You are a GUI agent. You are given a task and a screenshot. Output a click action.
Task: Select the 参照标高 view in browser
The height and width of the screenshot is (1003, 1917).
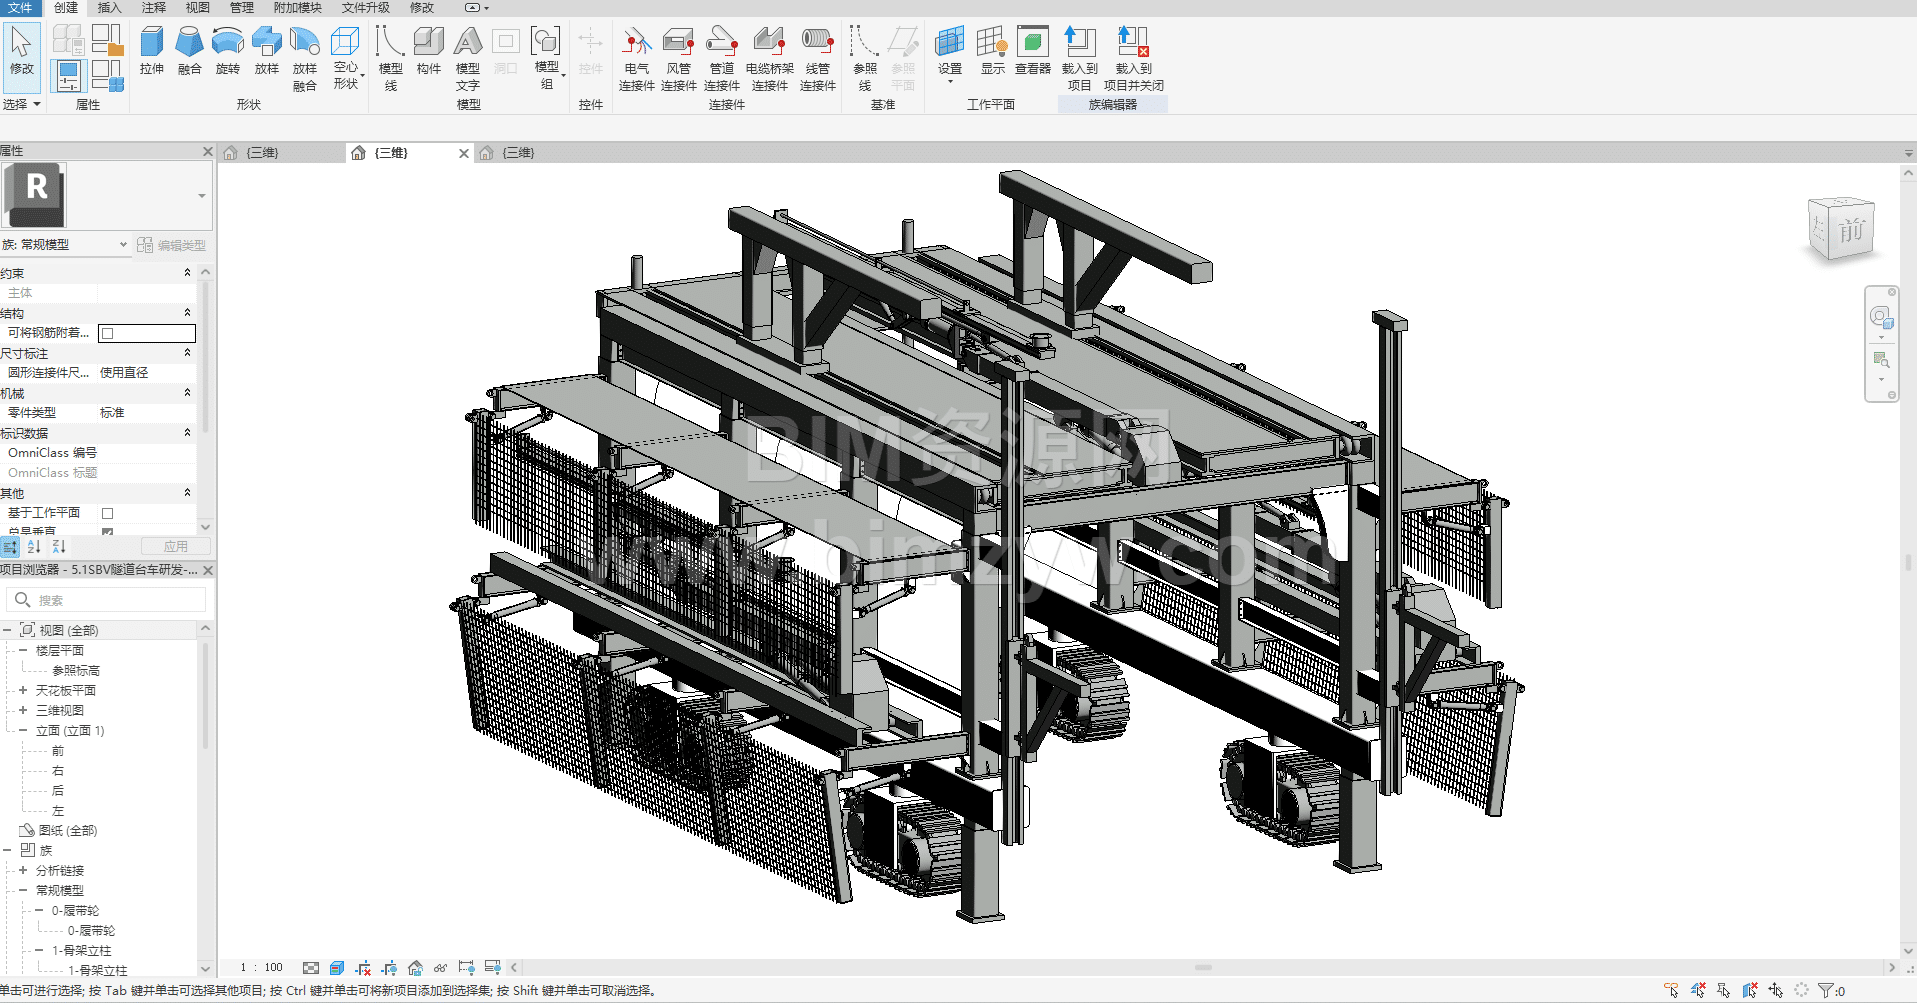[76, 670]
